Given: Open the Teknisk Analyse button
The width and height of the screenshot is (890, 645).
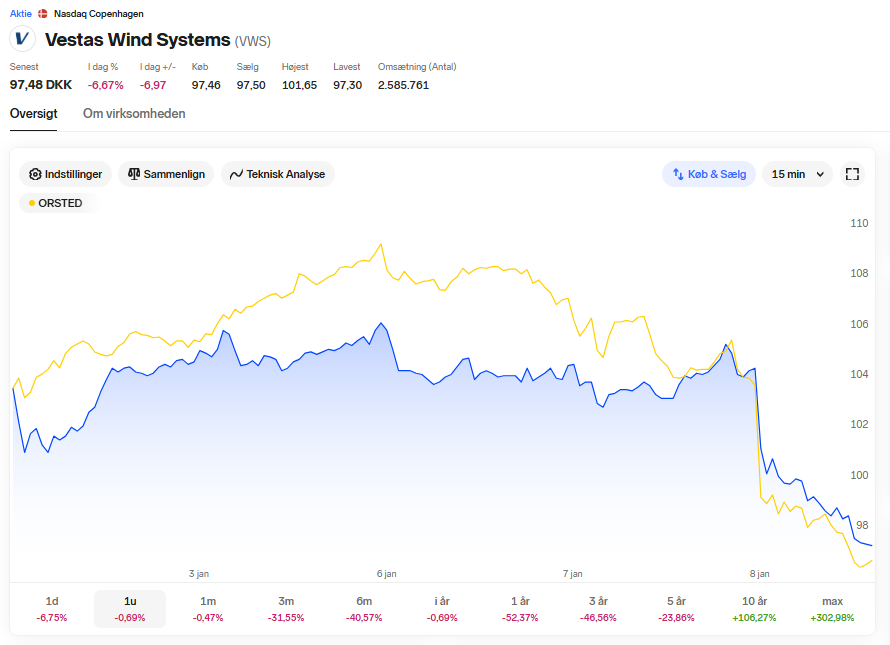Looking at the screenshot, I should 278,174.
